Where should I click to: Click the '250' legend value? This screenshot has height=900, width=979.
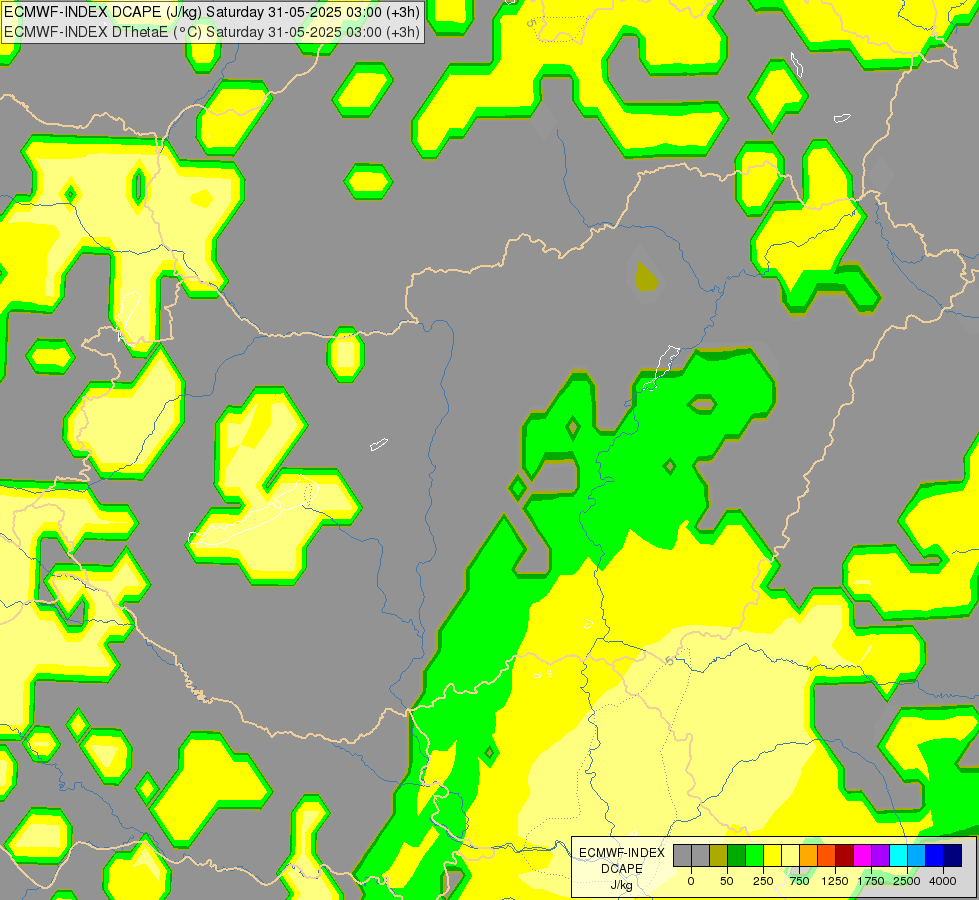pos(763,881)
